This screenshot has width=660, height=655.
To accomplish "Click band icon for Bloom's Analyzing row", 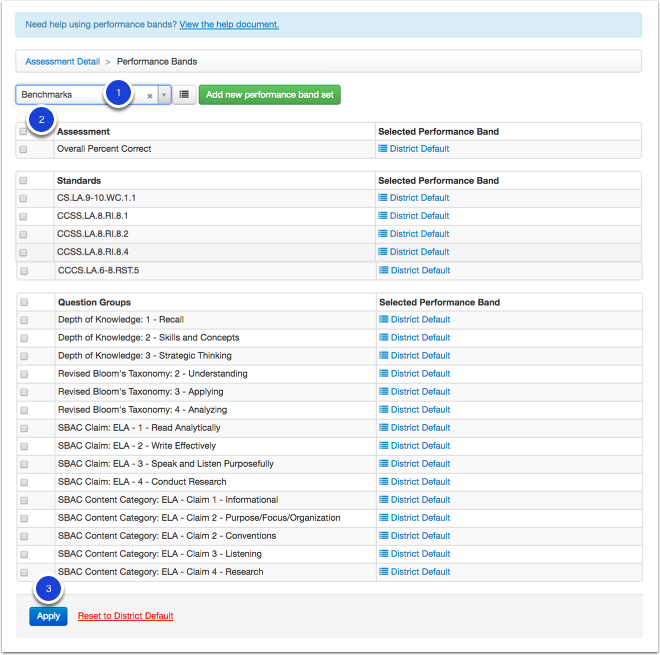I will pyautogui.click(x=383, y=410).
